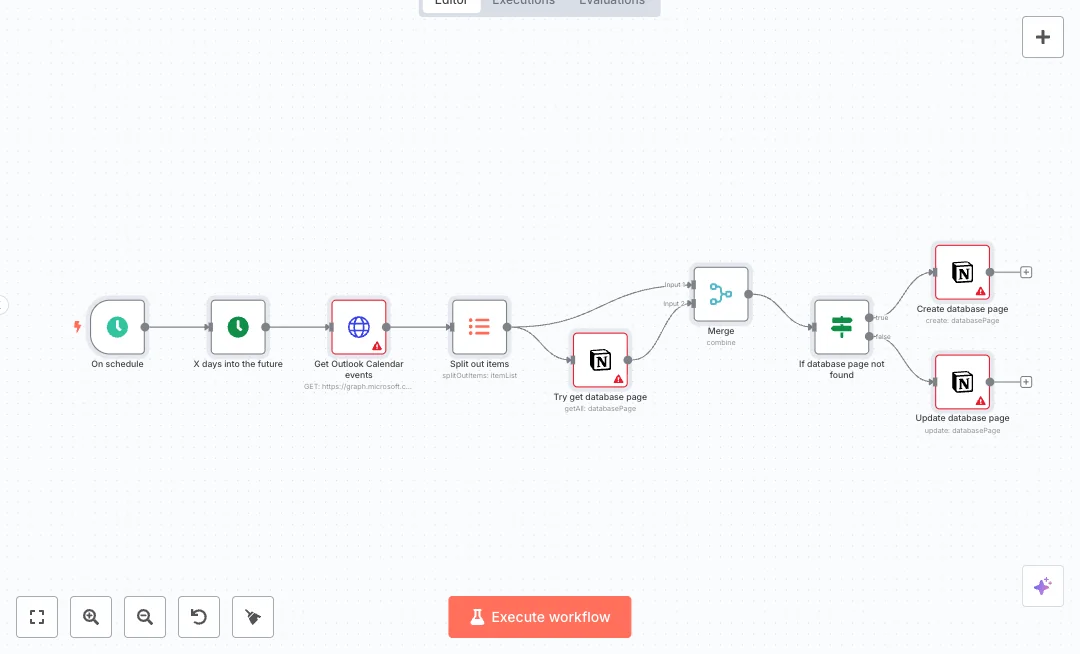Zoom out of the canvas
Screen dimensions: 1080x654
point(145,617)
